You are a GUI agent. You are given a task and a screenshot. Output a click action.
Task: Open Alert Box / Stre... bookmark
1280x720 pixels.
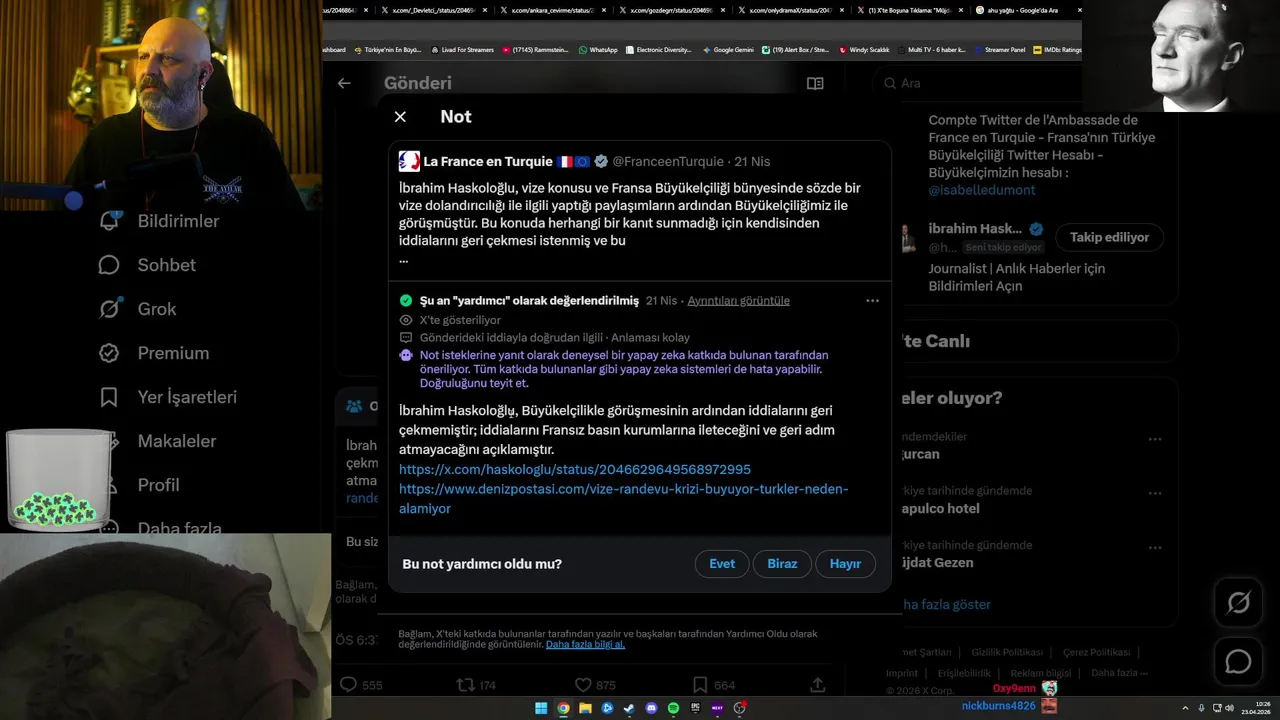coord(795,49)
